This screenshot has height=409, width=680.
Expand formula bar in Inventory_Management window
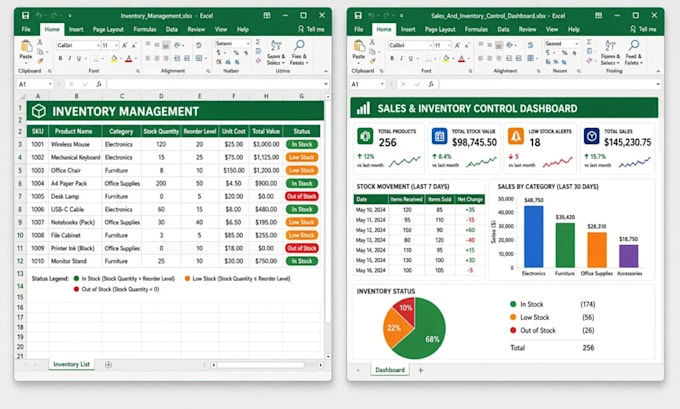[326, 84]
